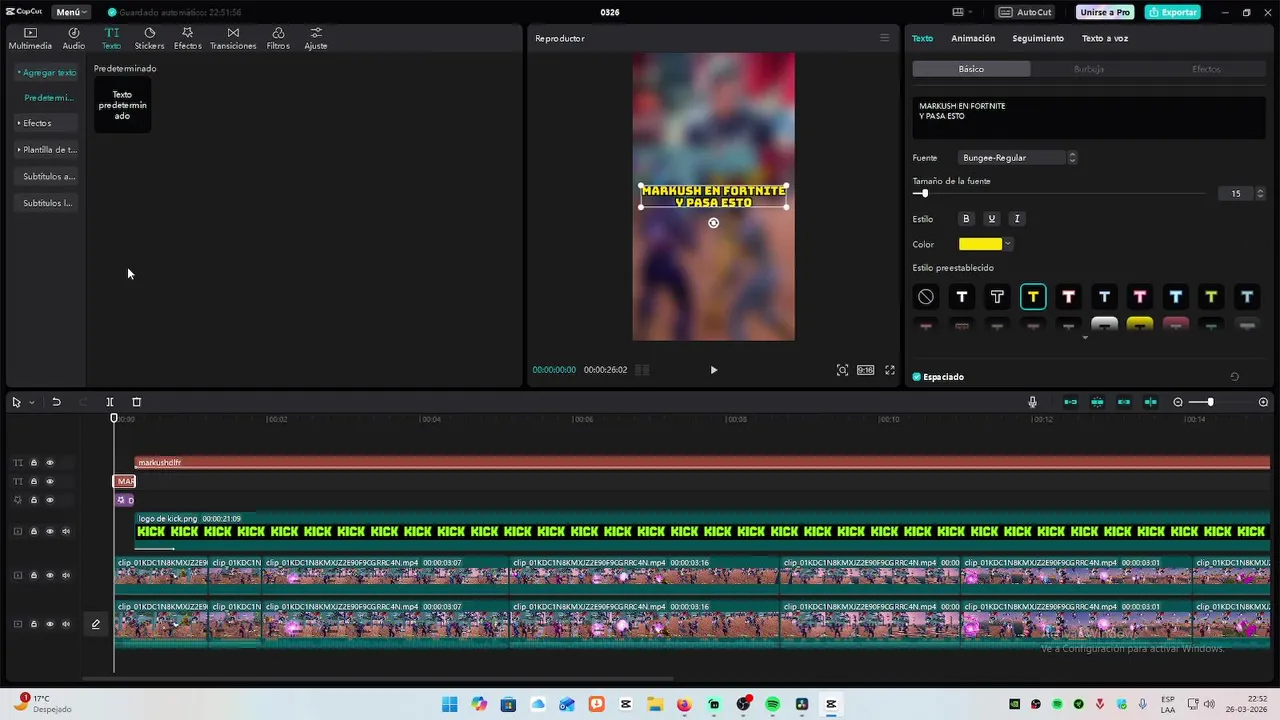This screenshot has height=720, width=1280.
Task: Open the Transiciones tab
Action: coord(233,39)
